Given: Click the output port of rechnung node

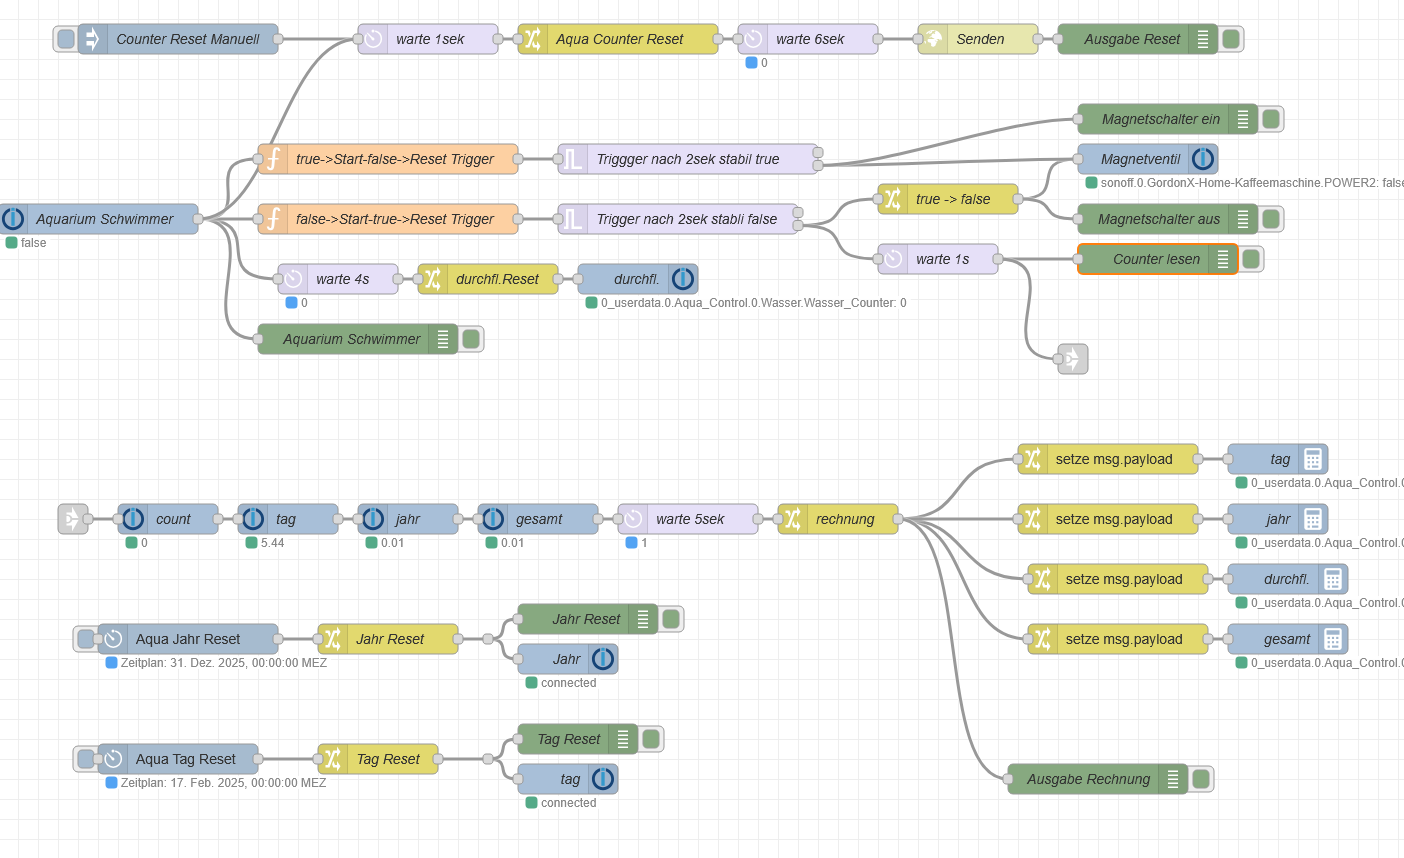Looking at the screenshot, I should [898, 519].
